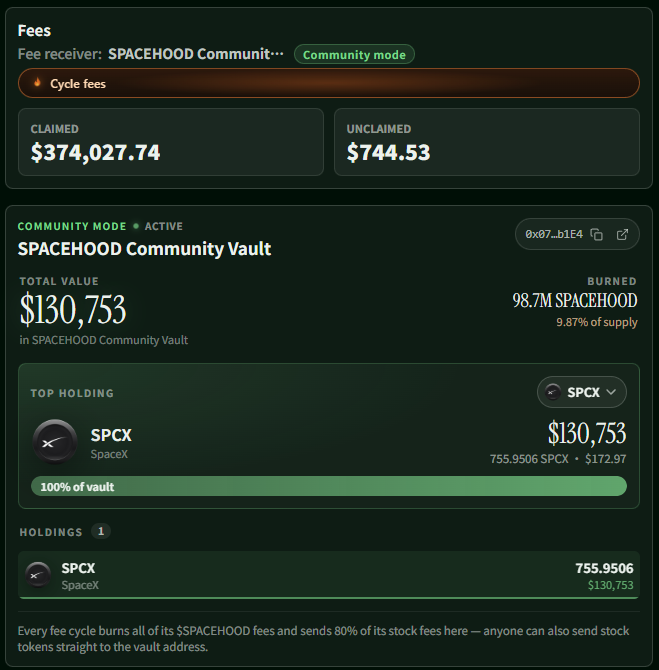Screen dimensions: 659x670
Task: Open the SPCX top holding dropdown
Action: pos(582,392)
